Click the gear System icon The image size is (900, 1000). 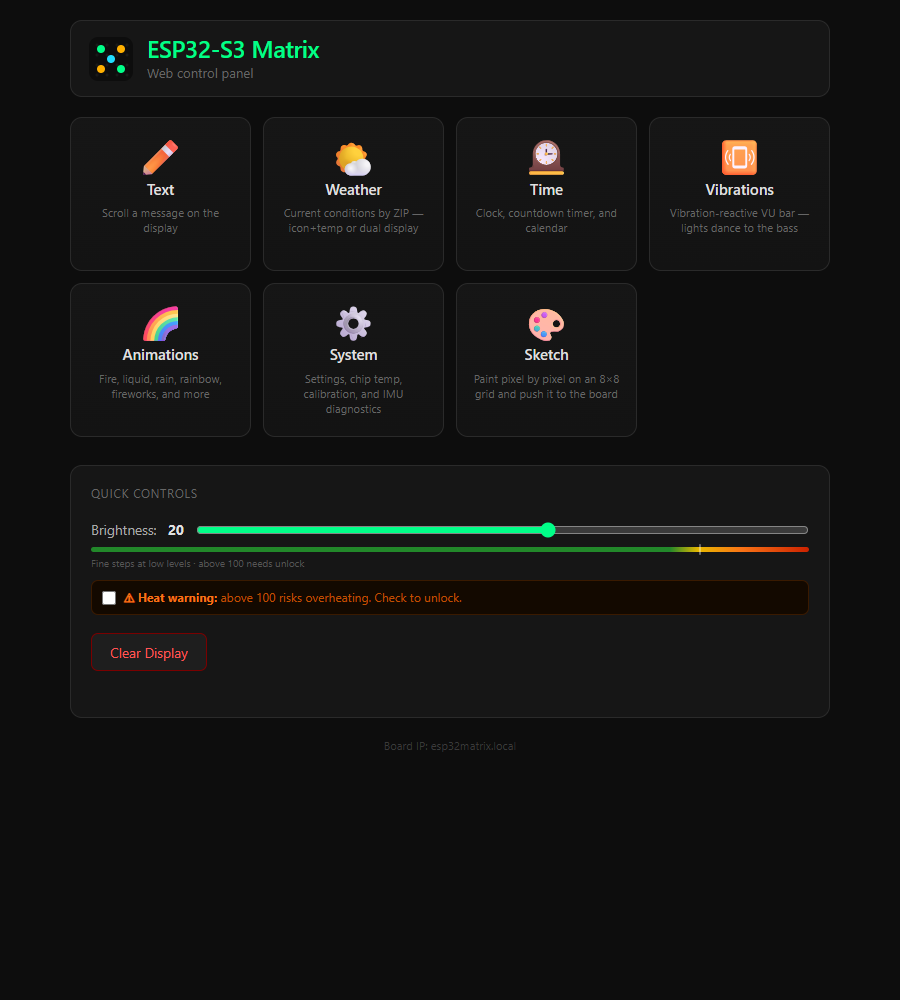tap(353, 323)
